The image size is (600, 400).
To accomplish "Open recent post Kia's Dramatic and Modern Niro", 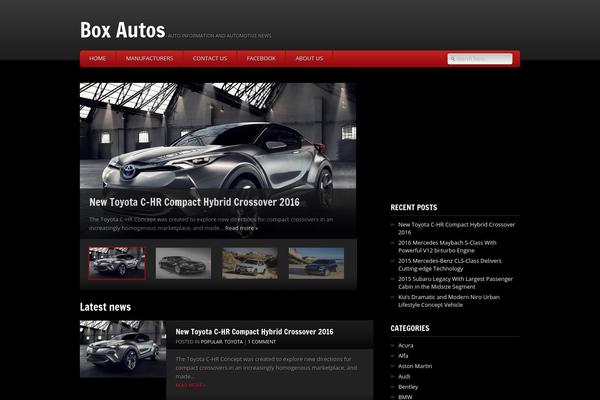I will click(x=449, y=301).
